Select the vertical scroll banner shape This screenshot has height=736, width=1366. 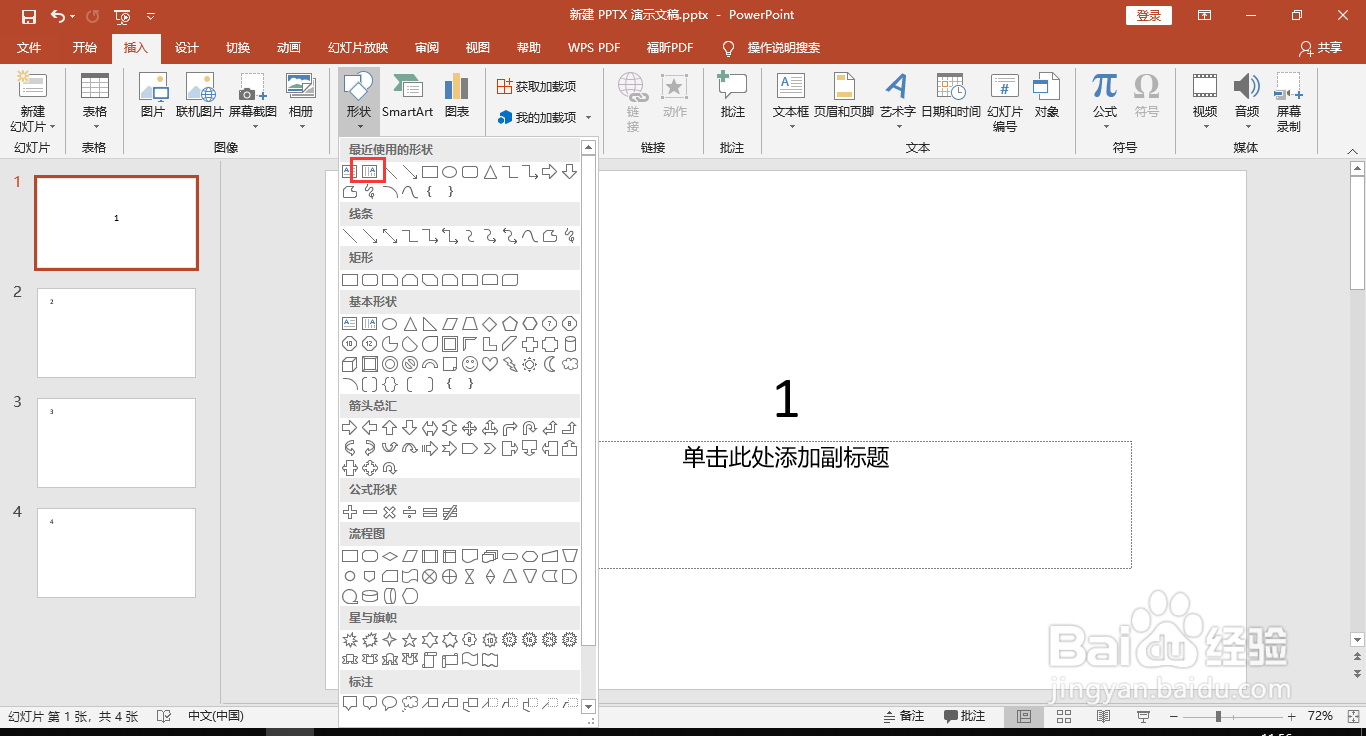[x=430, y=660]
